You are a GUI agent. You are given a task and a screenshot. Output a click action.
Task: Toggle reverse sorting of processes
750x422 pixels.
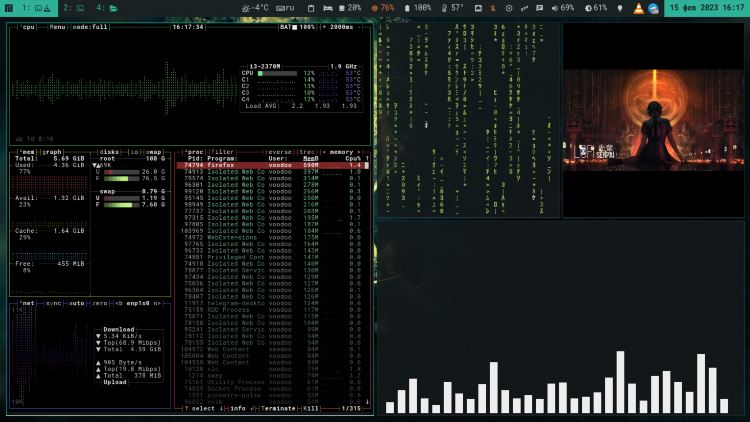coord(278,152)
